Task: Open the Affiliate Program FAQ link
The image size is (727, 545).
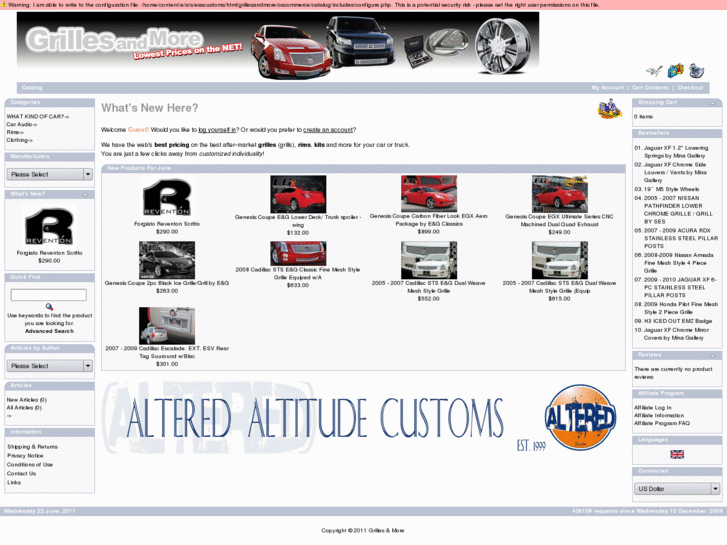Action: click(662, 423)
